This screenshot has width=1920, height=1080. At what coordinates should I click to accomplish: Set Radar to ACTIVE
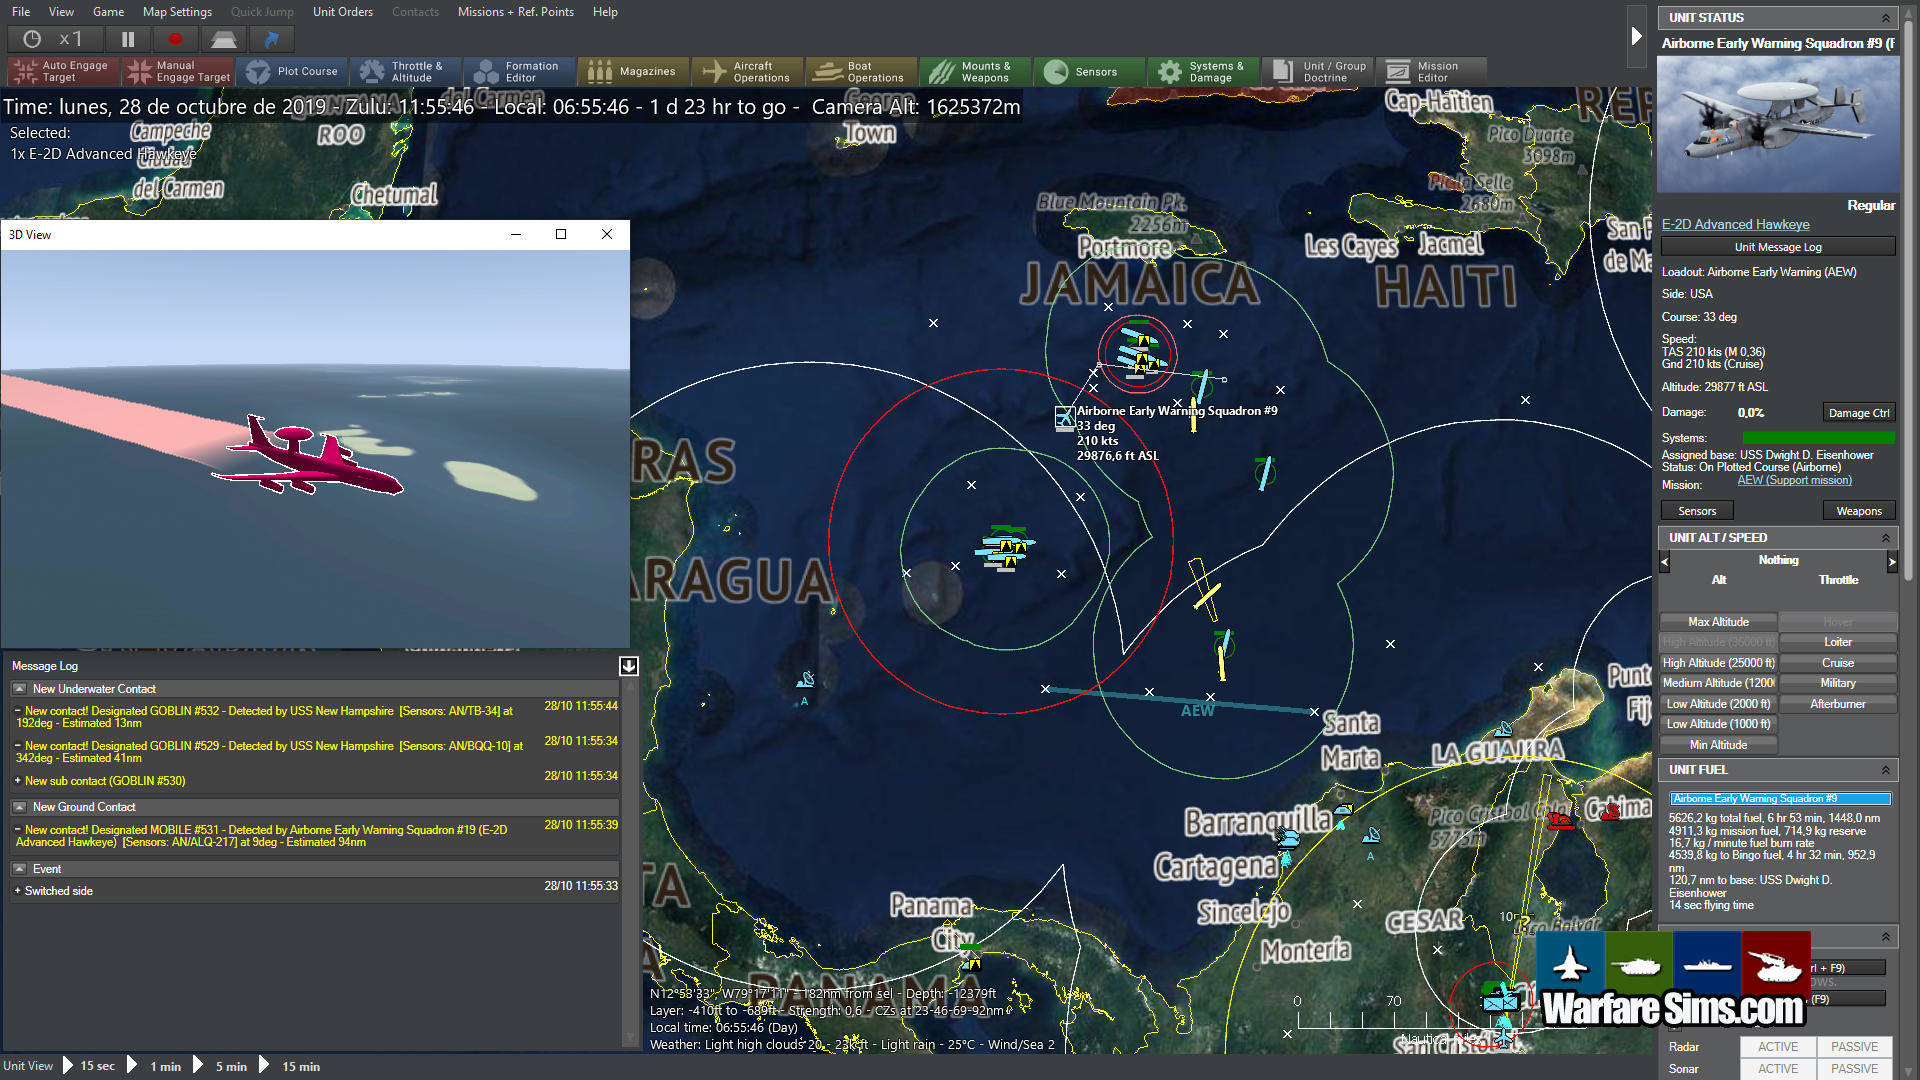click(x=1777, y=1046)
